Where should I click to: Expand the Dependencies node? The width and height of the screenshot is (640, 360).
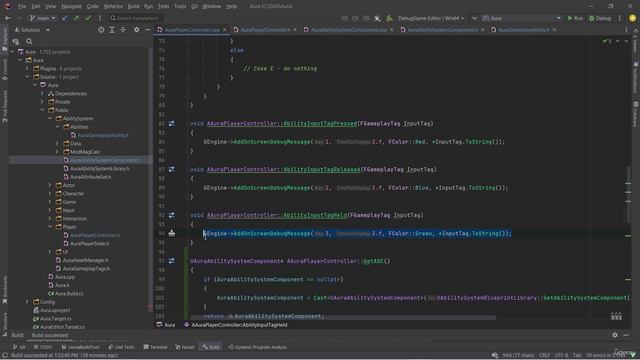pos(42,93)
